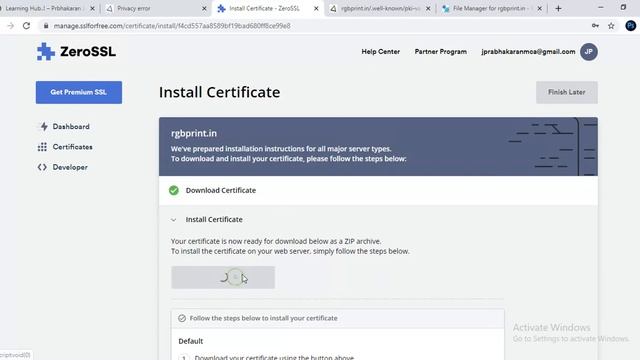Screen dimensions: 640x360
Task: Close the rgbprint.in well-known tab
Action: point(428,8)
